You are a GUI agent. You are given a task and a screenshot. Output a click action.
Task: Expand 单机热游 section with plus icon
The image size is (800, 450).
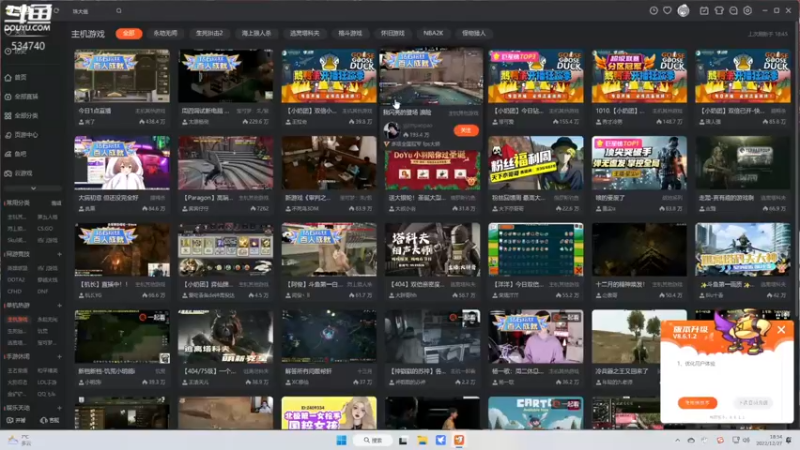(59, 306)
